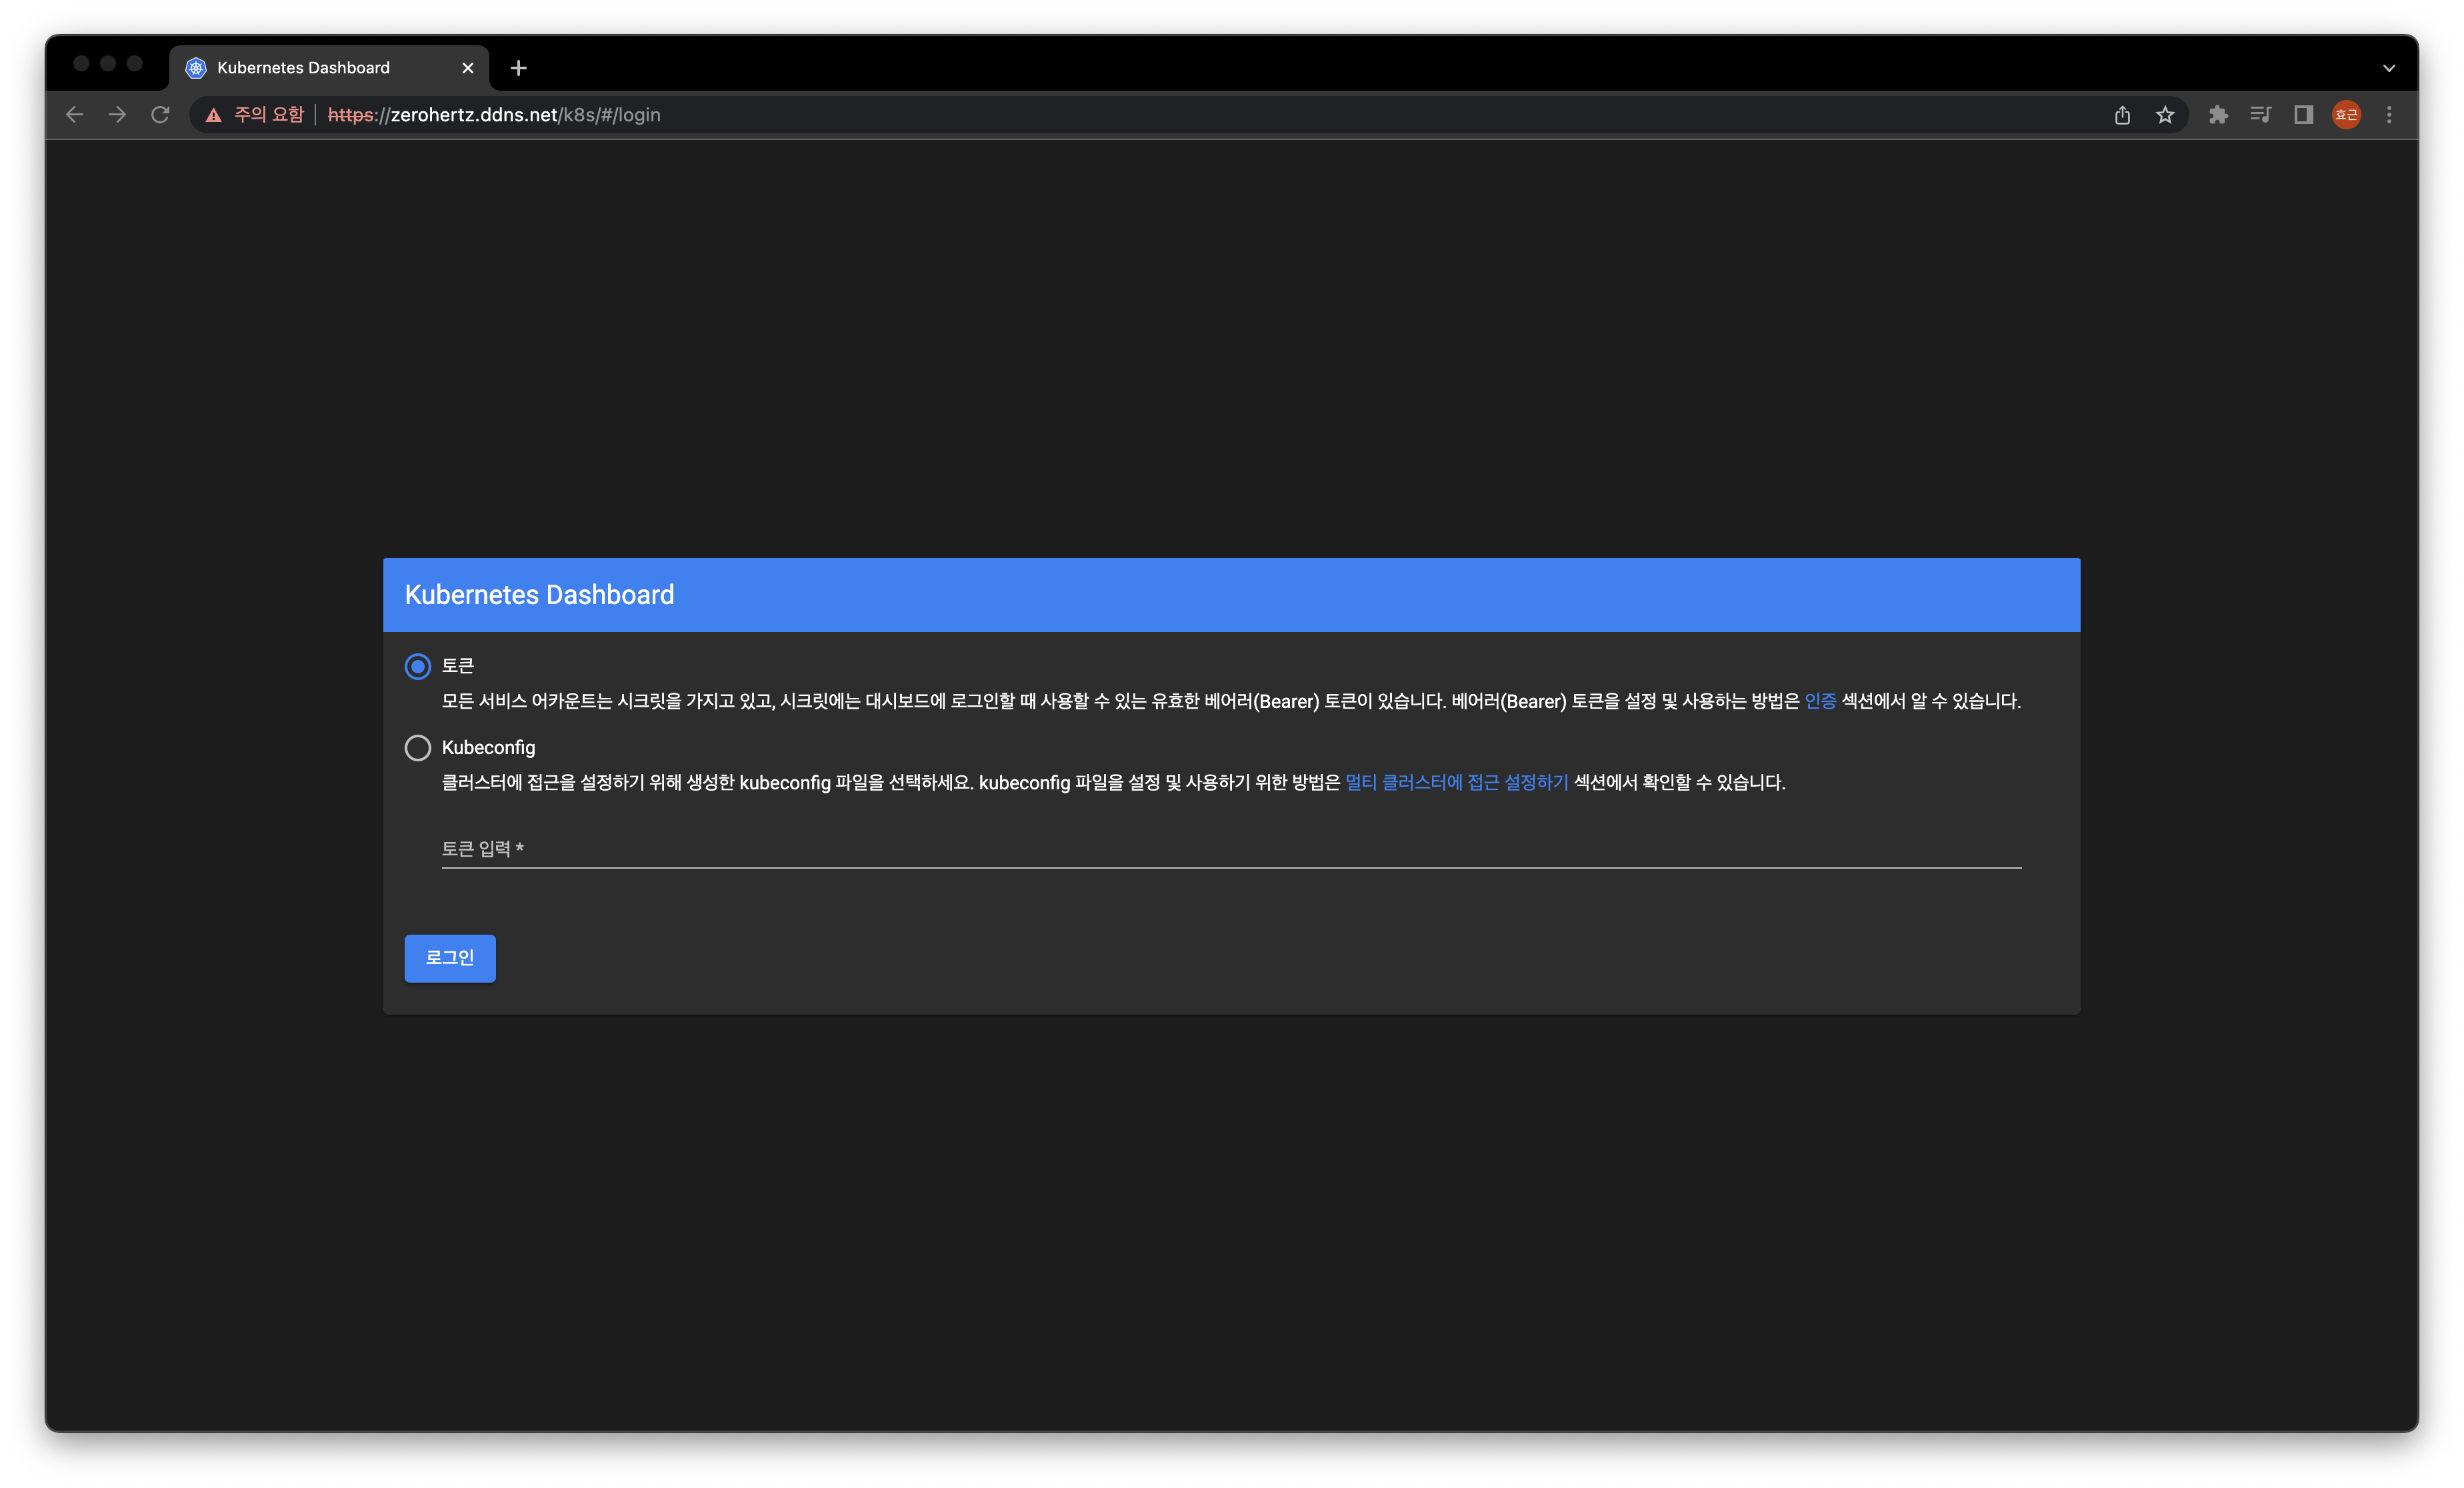Open the extensions puzzle icon
This screenshot has width=2464, height=1488.
pyautogui.click(x=2218, y=115)
